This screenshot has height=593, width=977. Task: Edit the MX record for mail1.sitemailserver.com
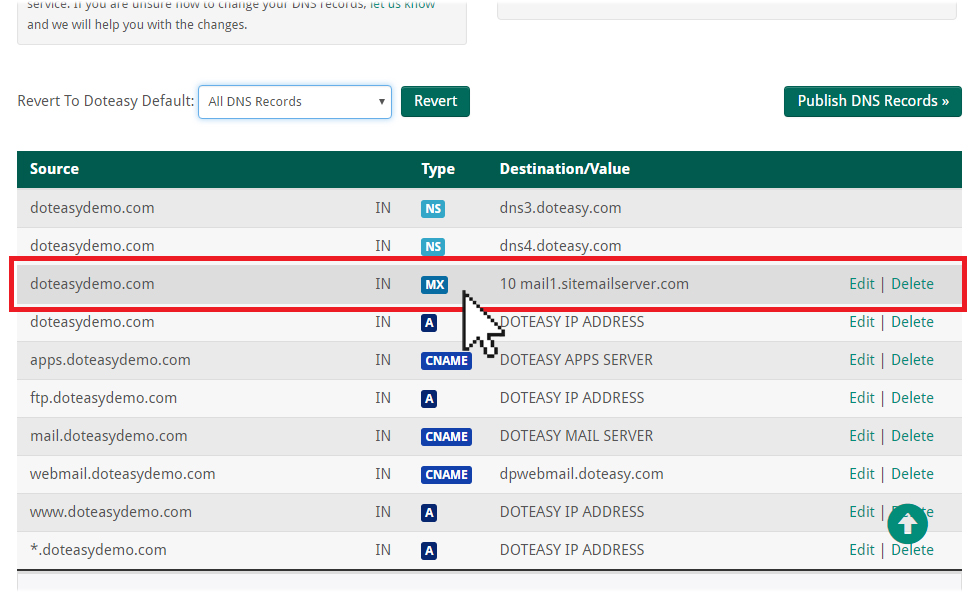tap(862, 284)
